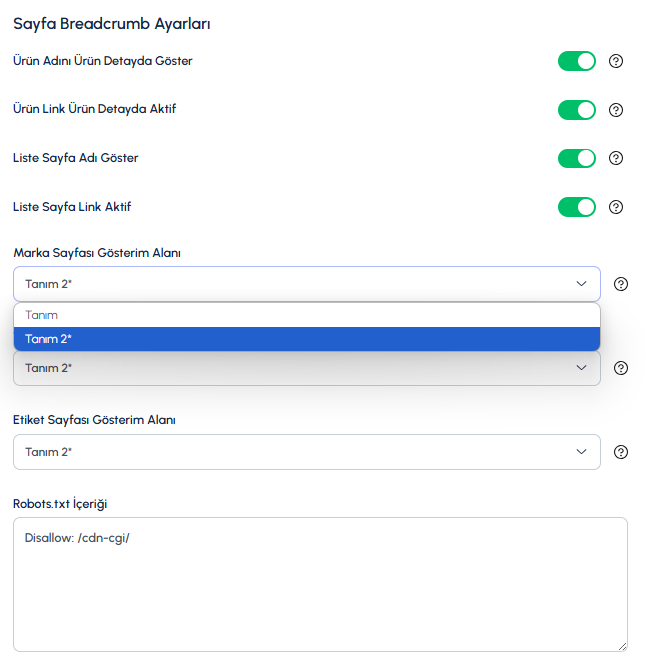Click the Disallow: /cdn-cgi/ text line
Image resolution: width=652 pixels, height=664 pixels.
tap(77, 538)
